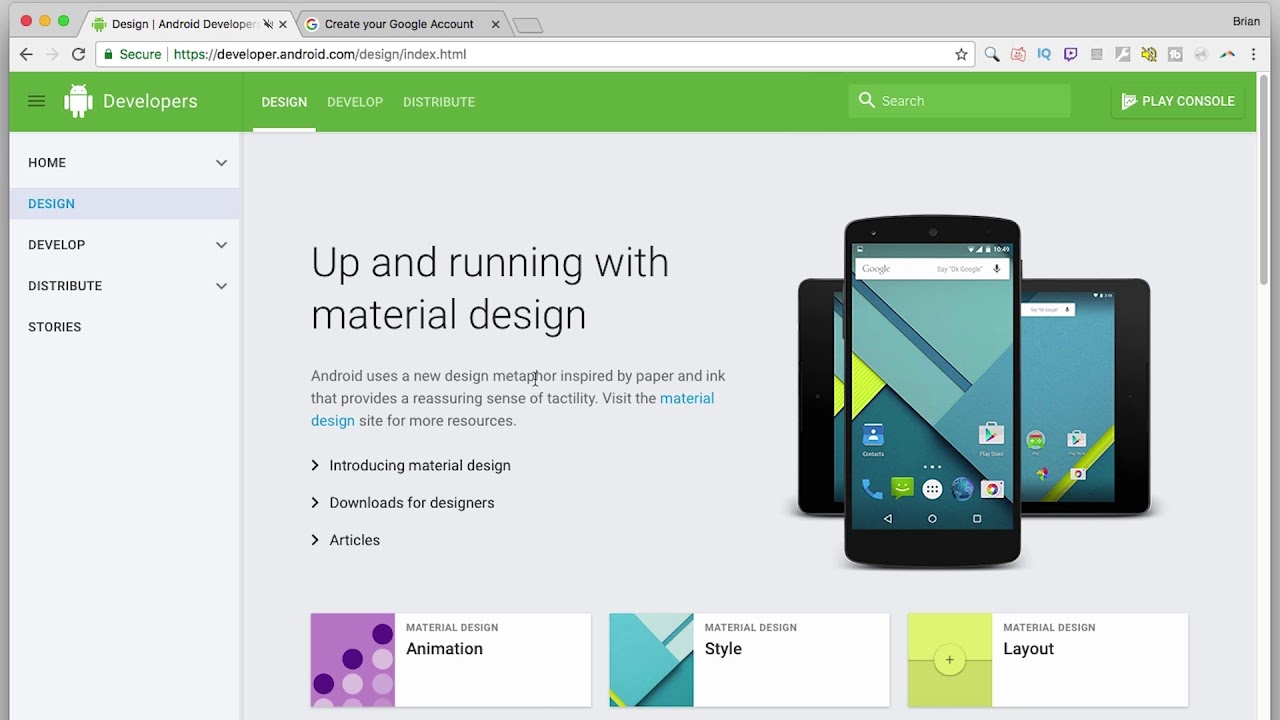
Task: Expand the DEVELOP sidebar section
Action: point(221,245)
